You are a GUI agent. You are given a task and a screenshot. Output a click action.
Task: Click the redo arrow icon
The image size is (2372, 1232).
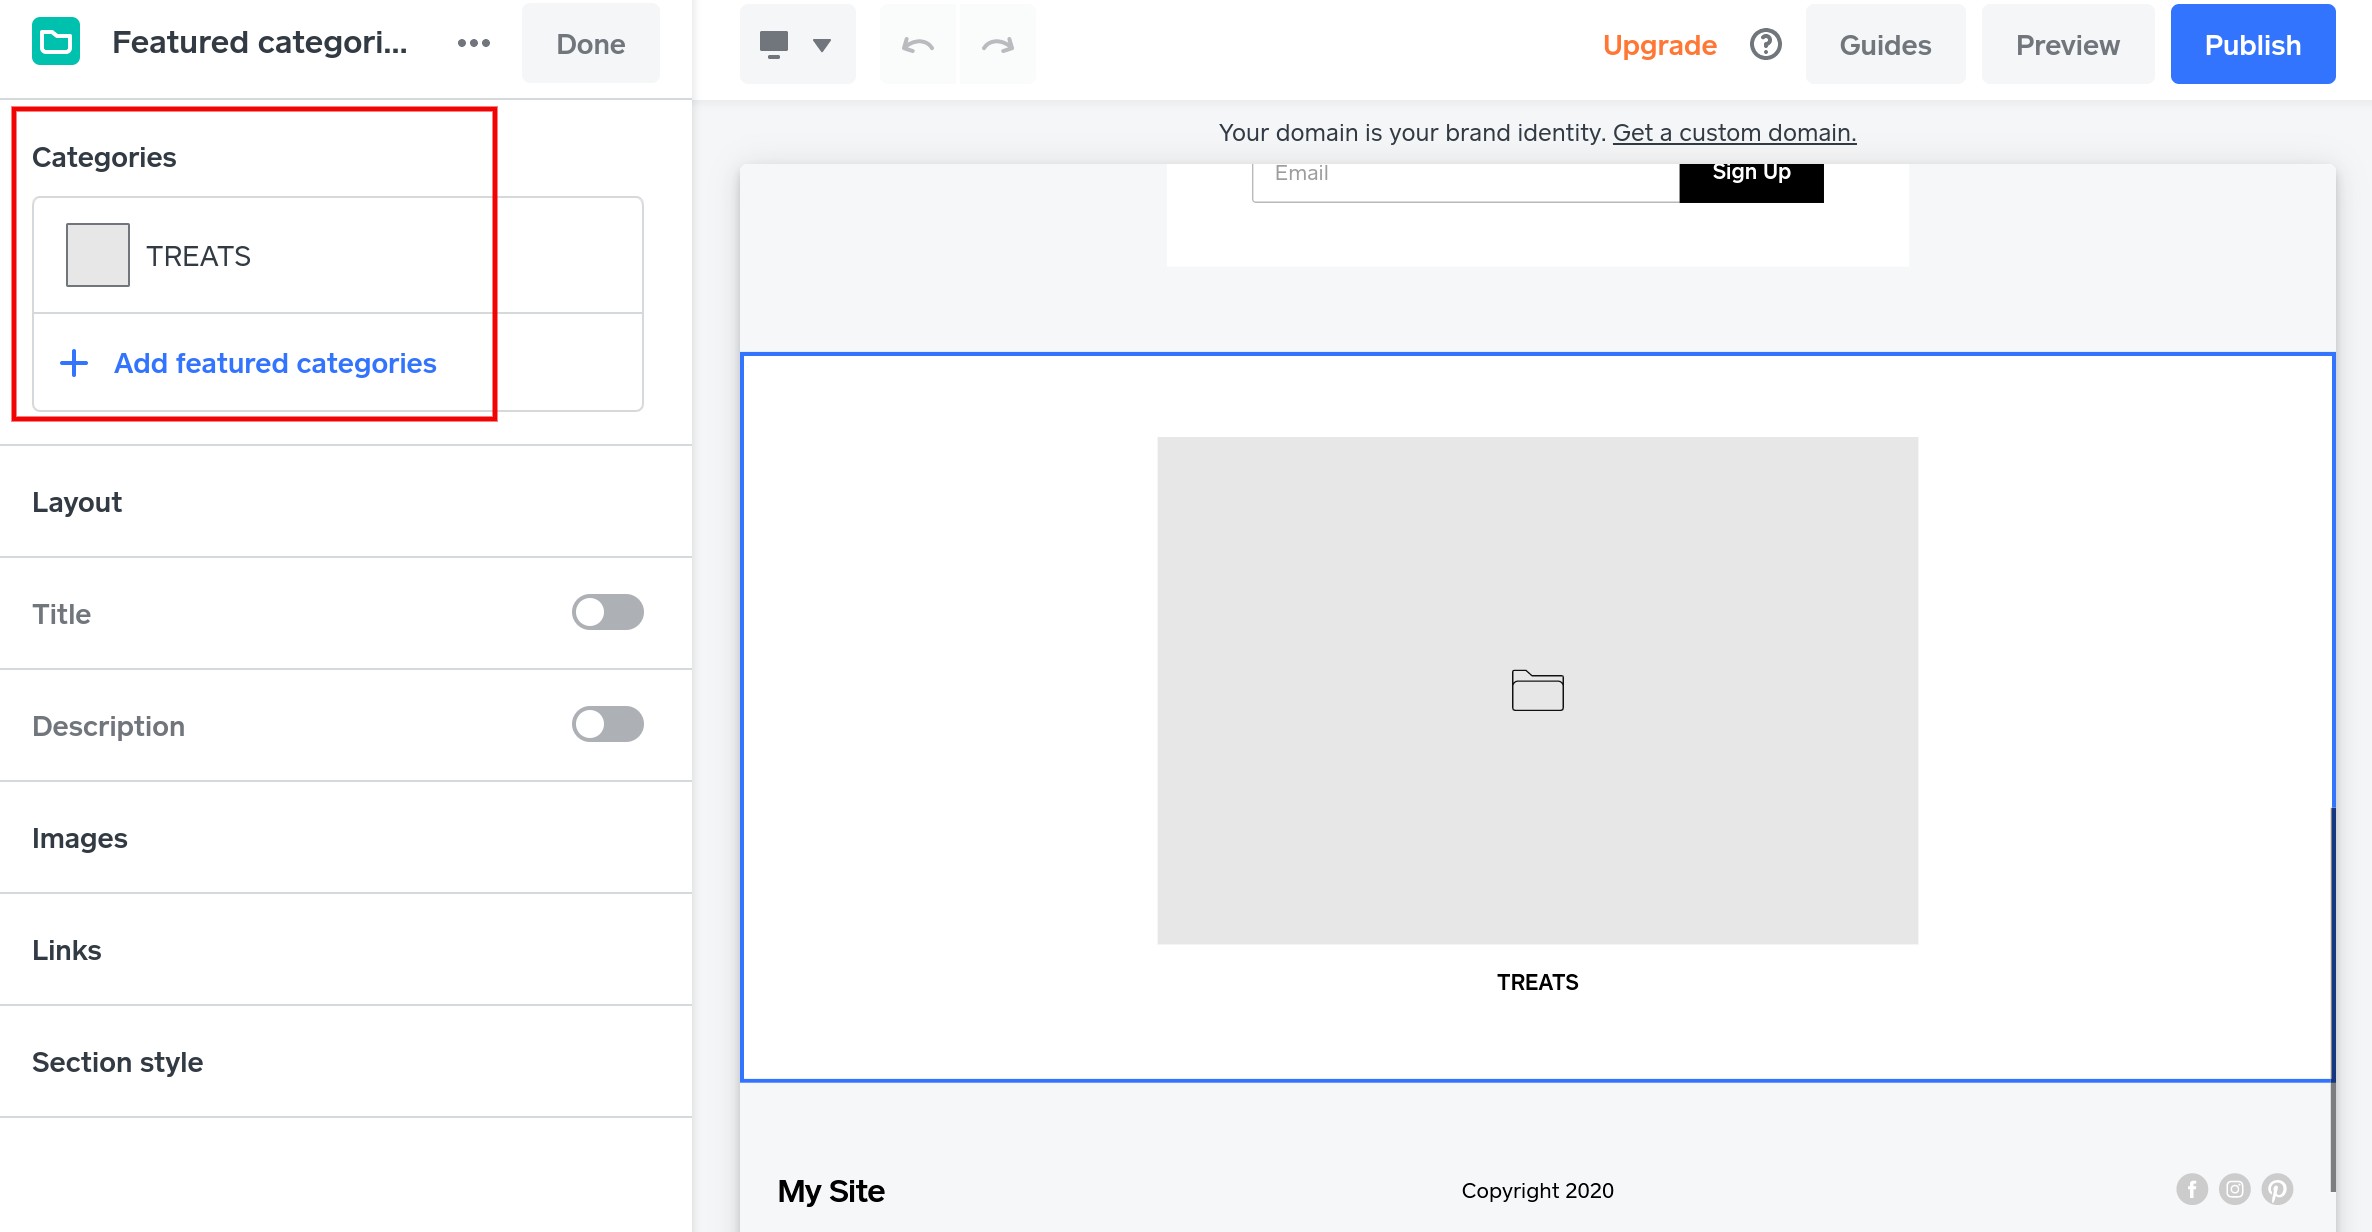click(x=997, y=45)
